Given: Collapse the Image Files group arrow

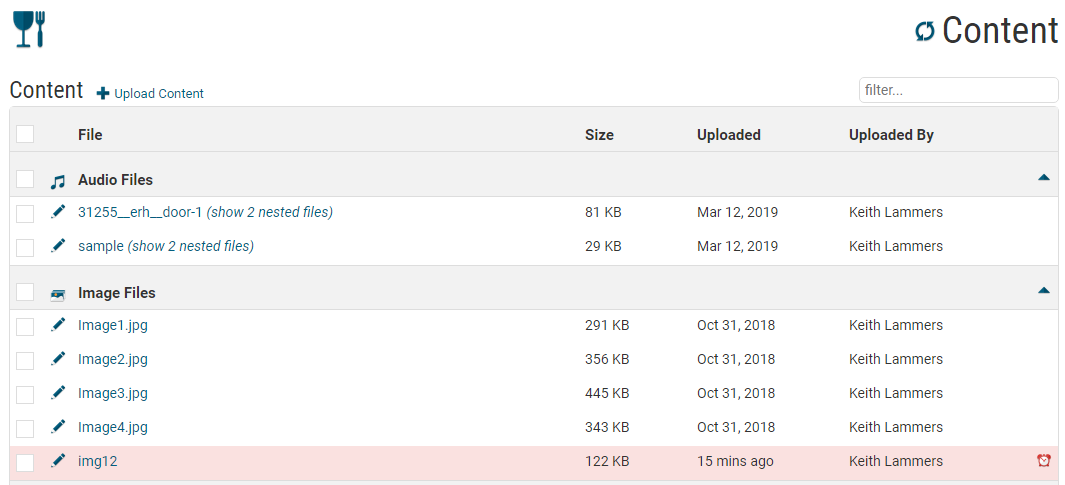Looking at the screenshot, I should tap(1043, 291).
